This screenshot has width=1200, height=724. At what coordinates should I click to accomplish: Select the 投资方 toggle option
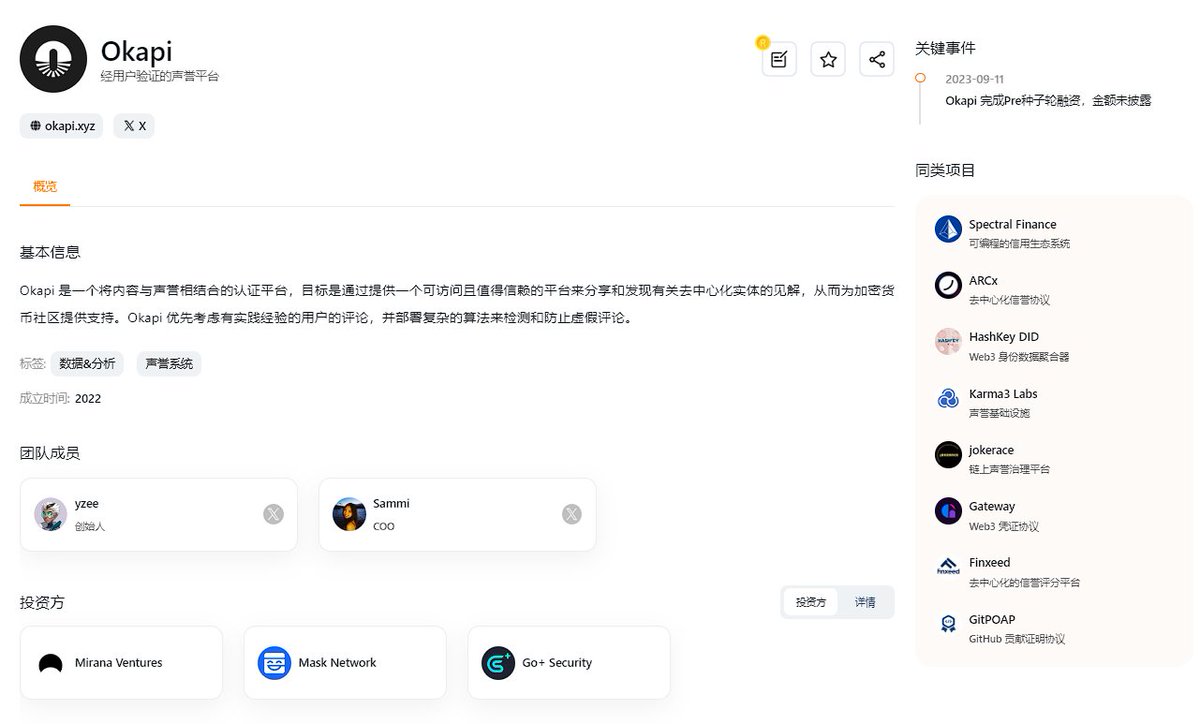(811, 602)
